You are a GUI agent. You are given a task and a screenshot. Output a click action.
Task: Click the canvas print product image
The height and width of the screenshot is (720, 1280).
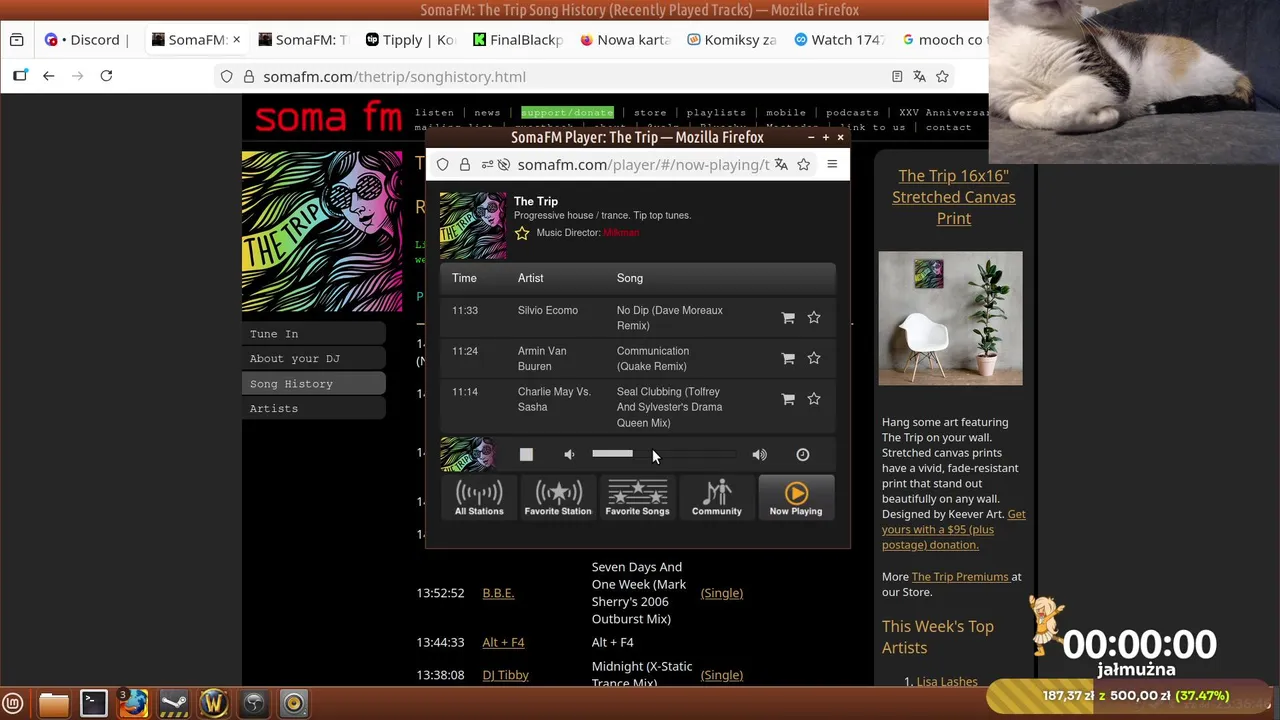click(950, 318)
